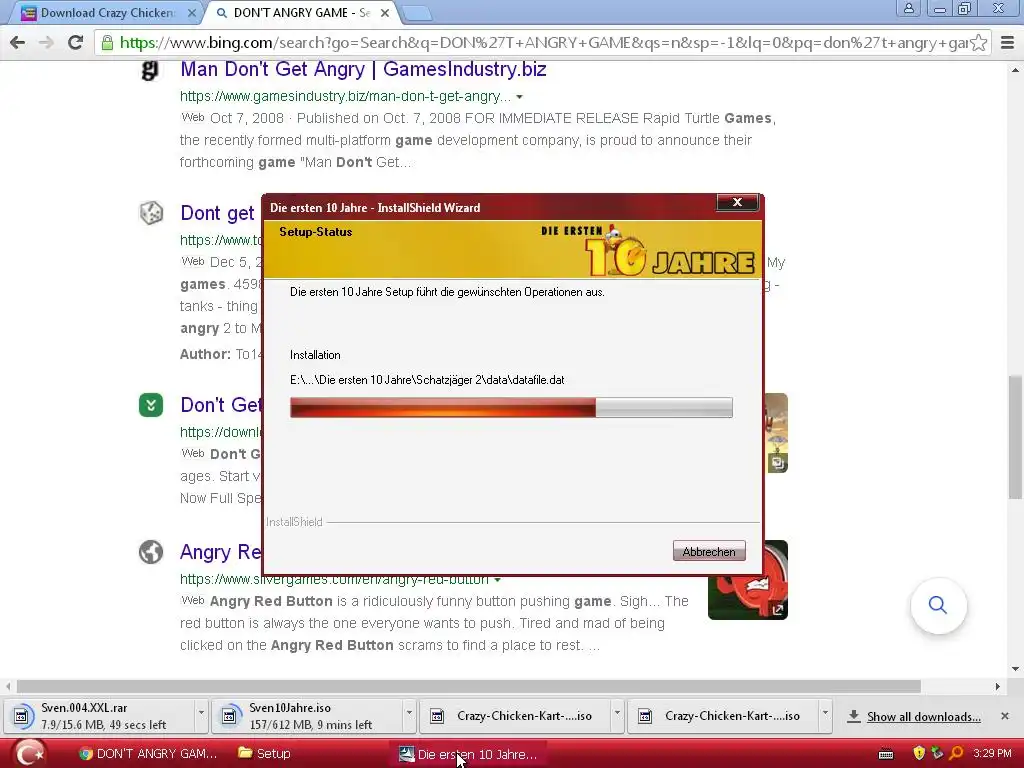
Task: Click the dice favicon beside Dont get result
Action: pyautogui.click(x=151, y=213)
